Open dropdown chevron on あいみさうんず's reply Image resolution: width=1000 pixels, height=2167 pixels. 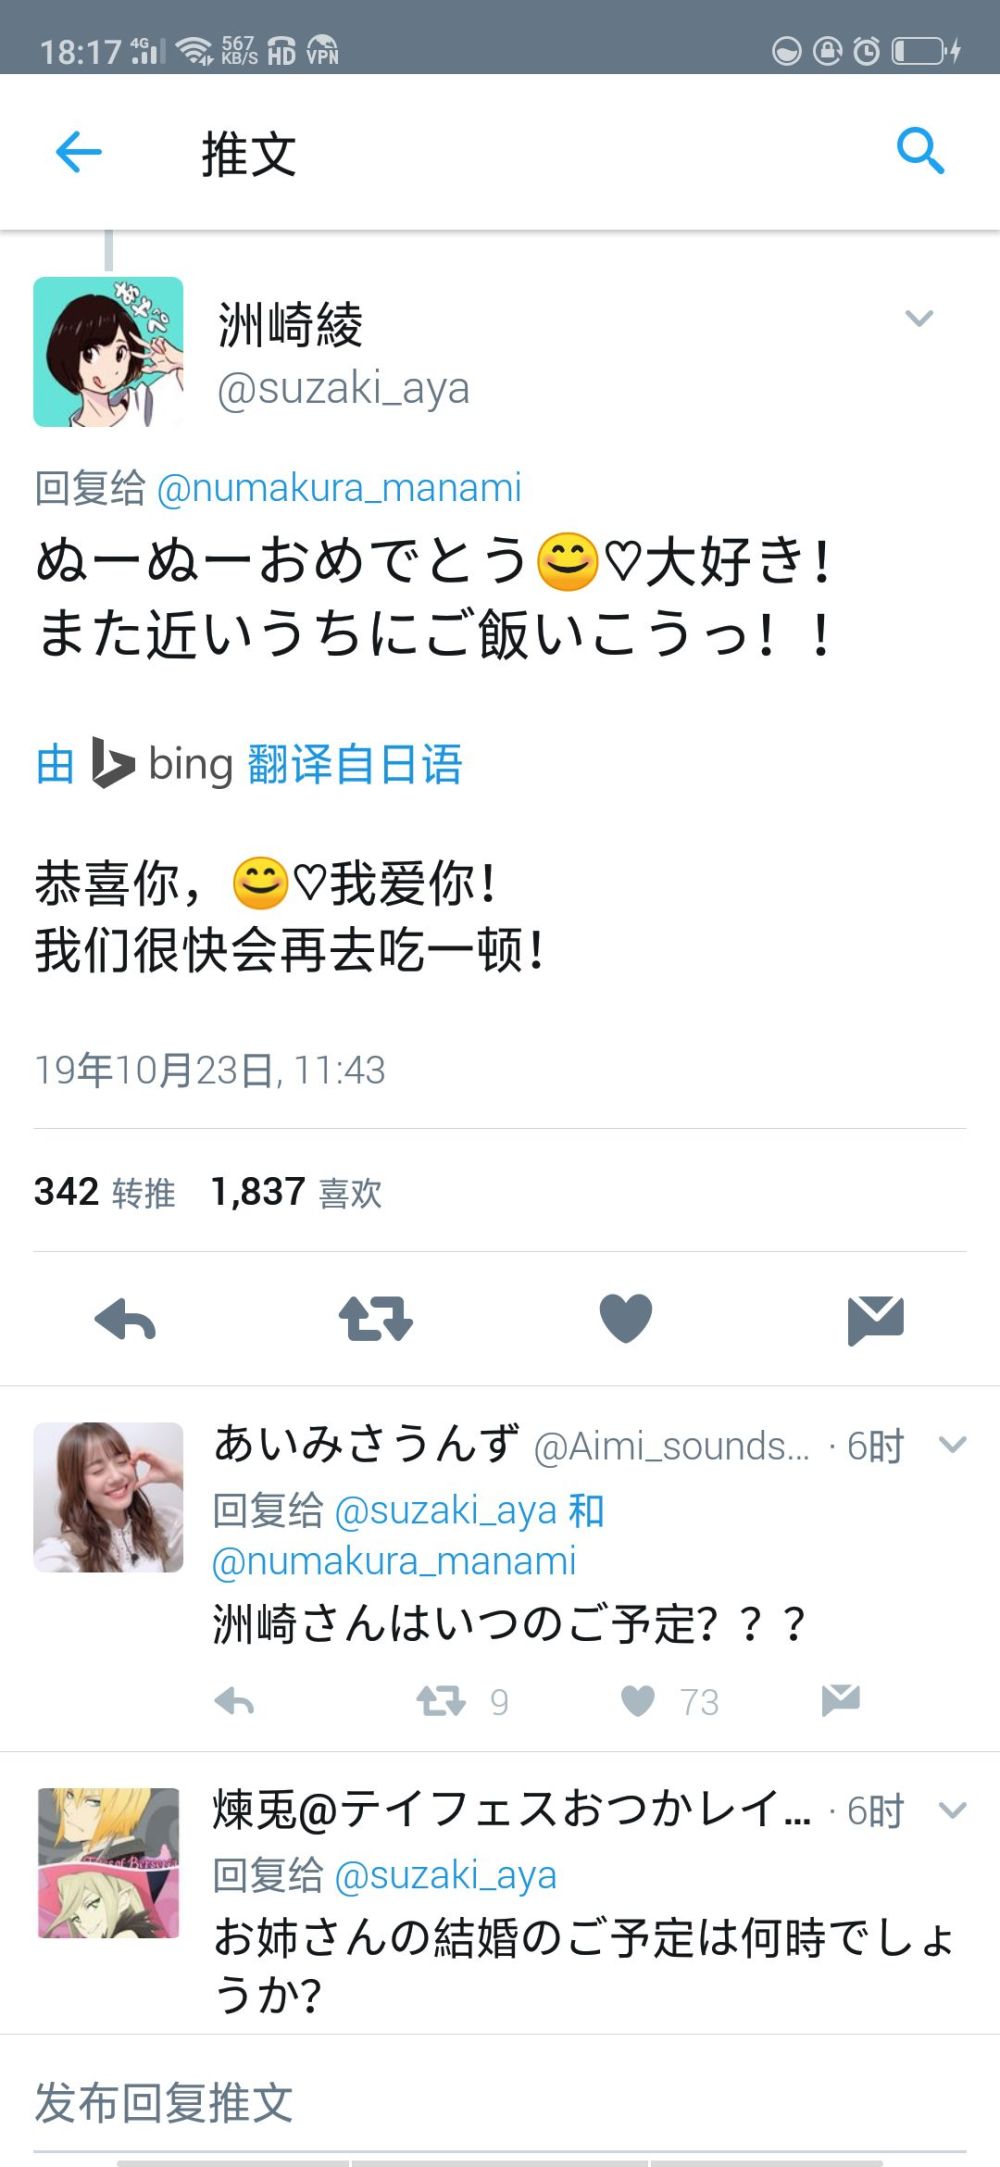pos(953,1444)
